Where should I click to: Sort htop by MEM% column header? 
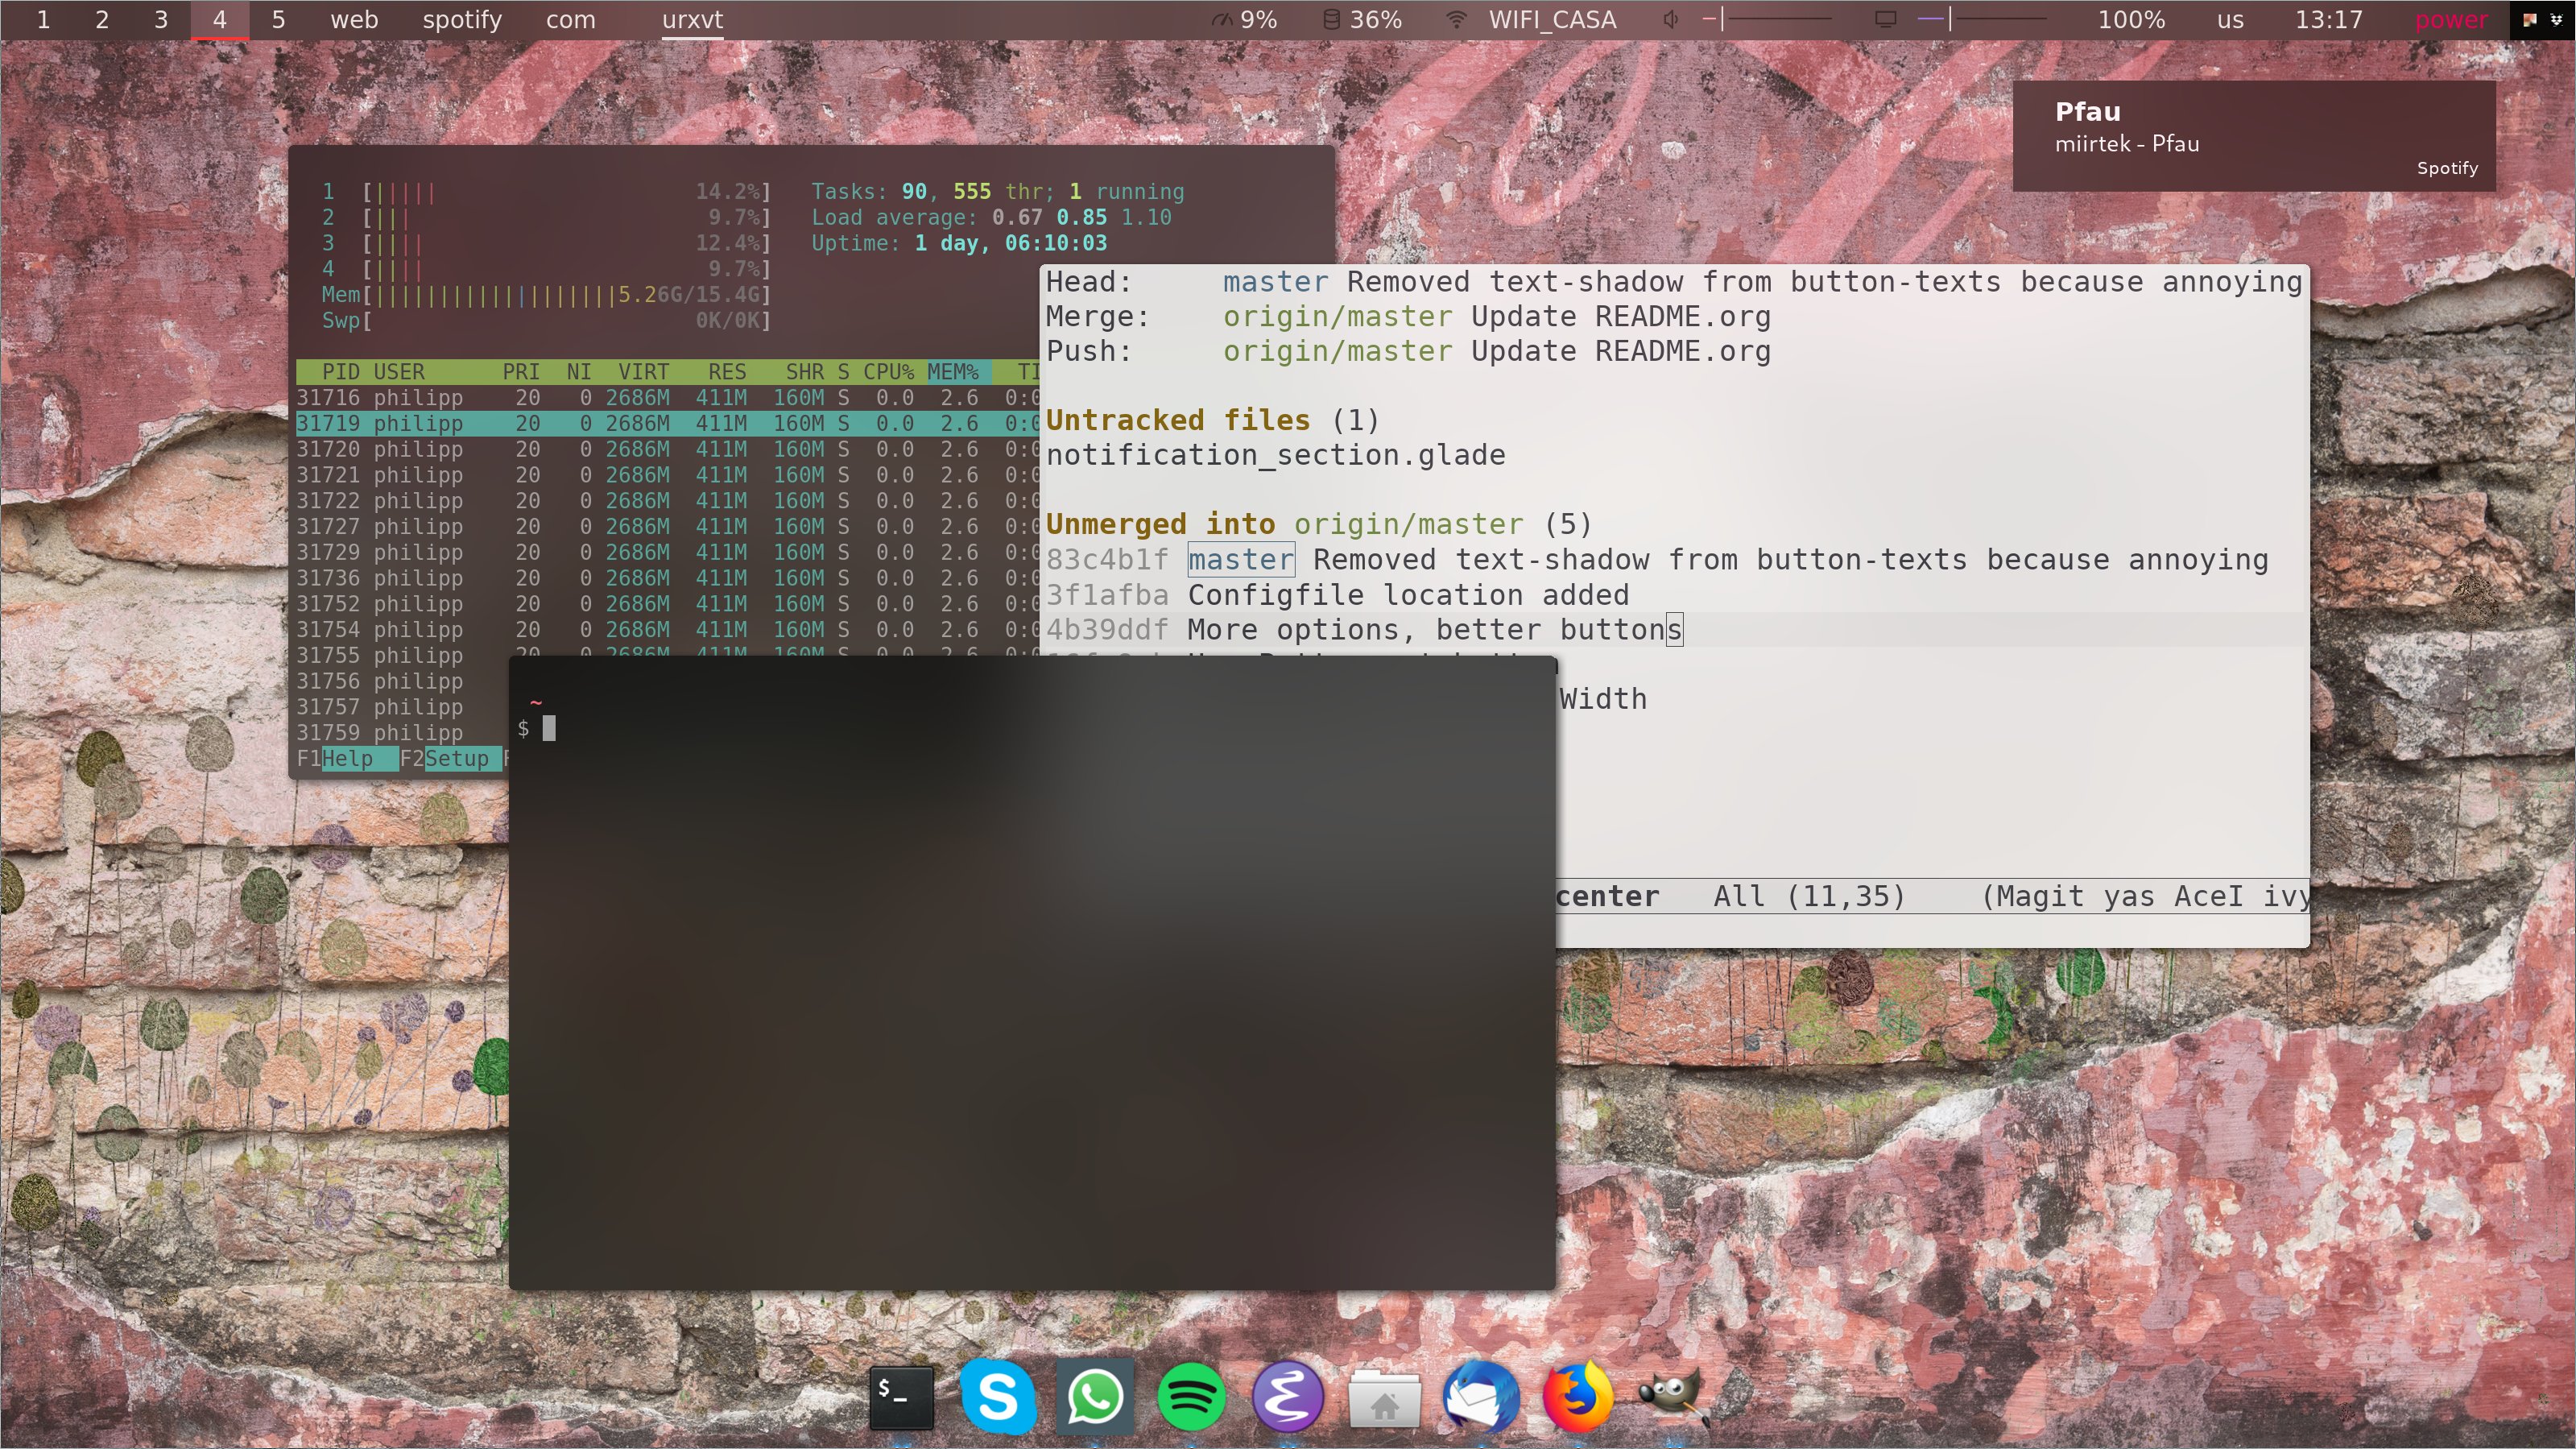click(952, 372)
